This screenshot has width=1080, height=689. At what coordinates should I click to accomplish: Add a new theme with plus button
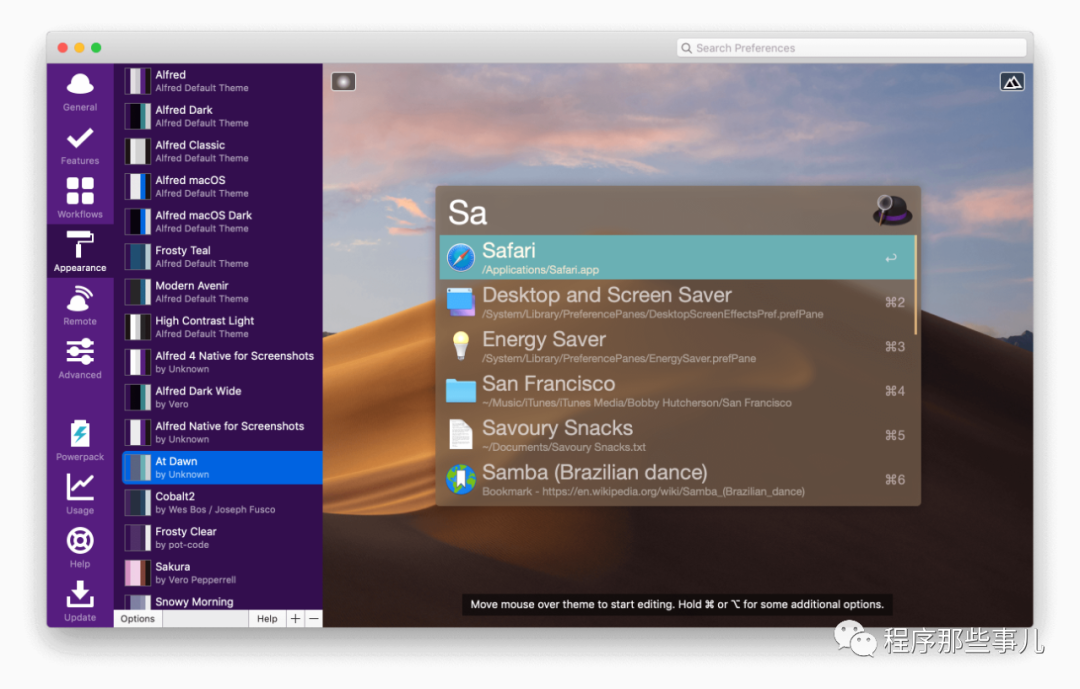tap(295, 619)
